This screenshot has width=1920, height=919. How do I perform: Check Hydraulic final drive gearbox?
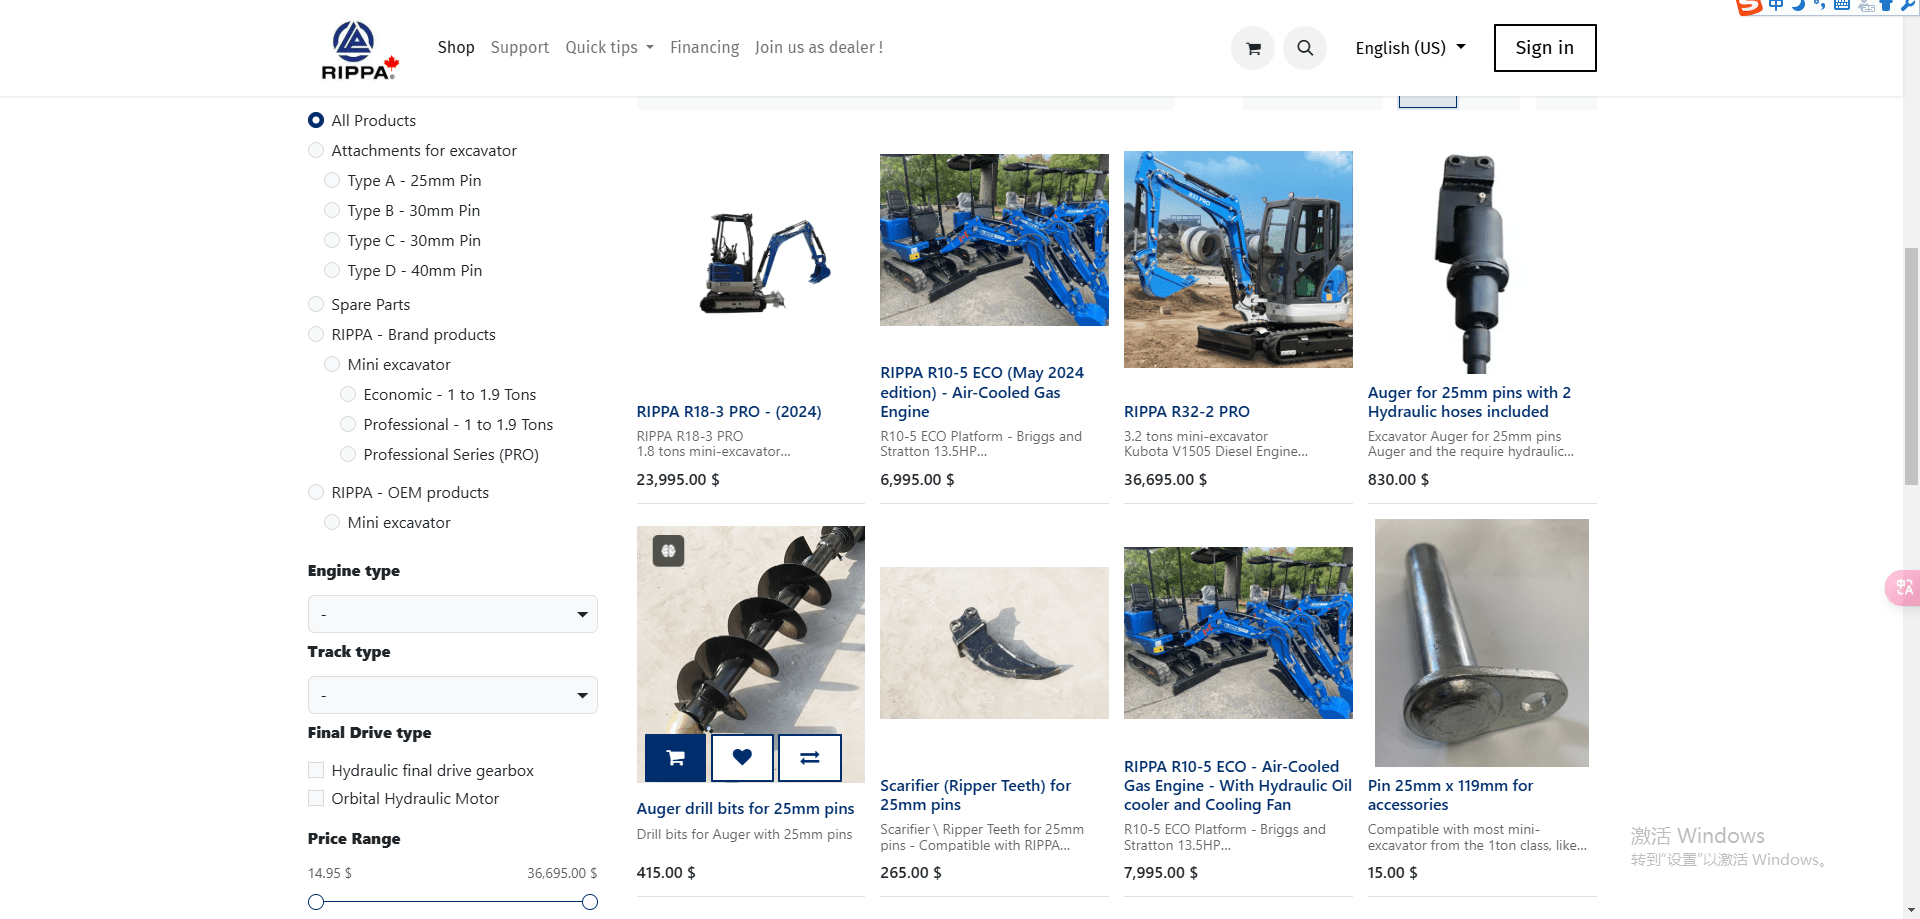(x=316, y=770)
